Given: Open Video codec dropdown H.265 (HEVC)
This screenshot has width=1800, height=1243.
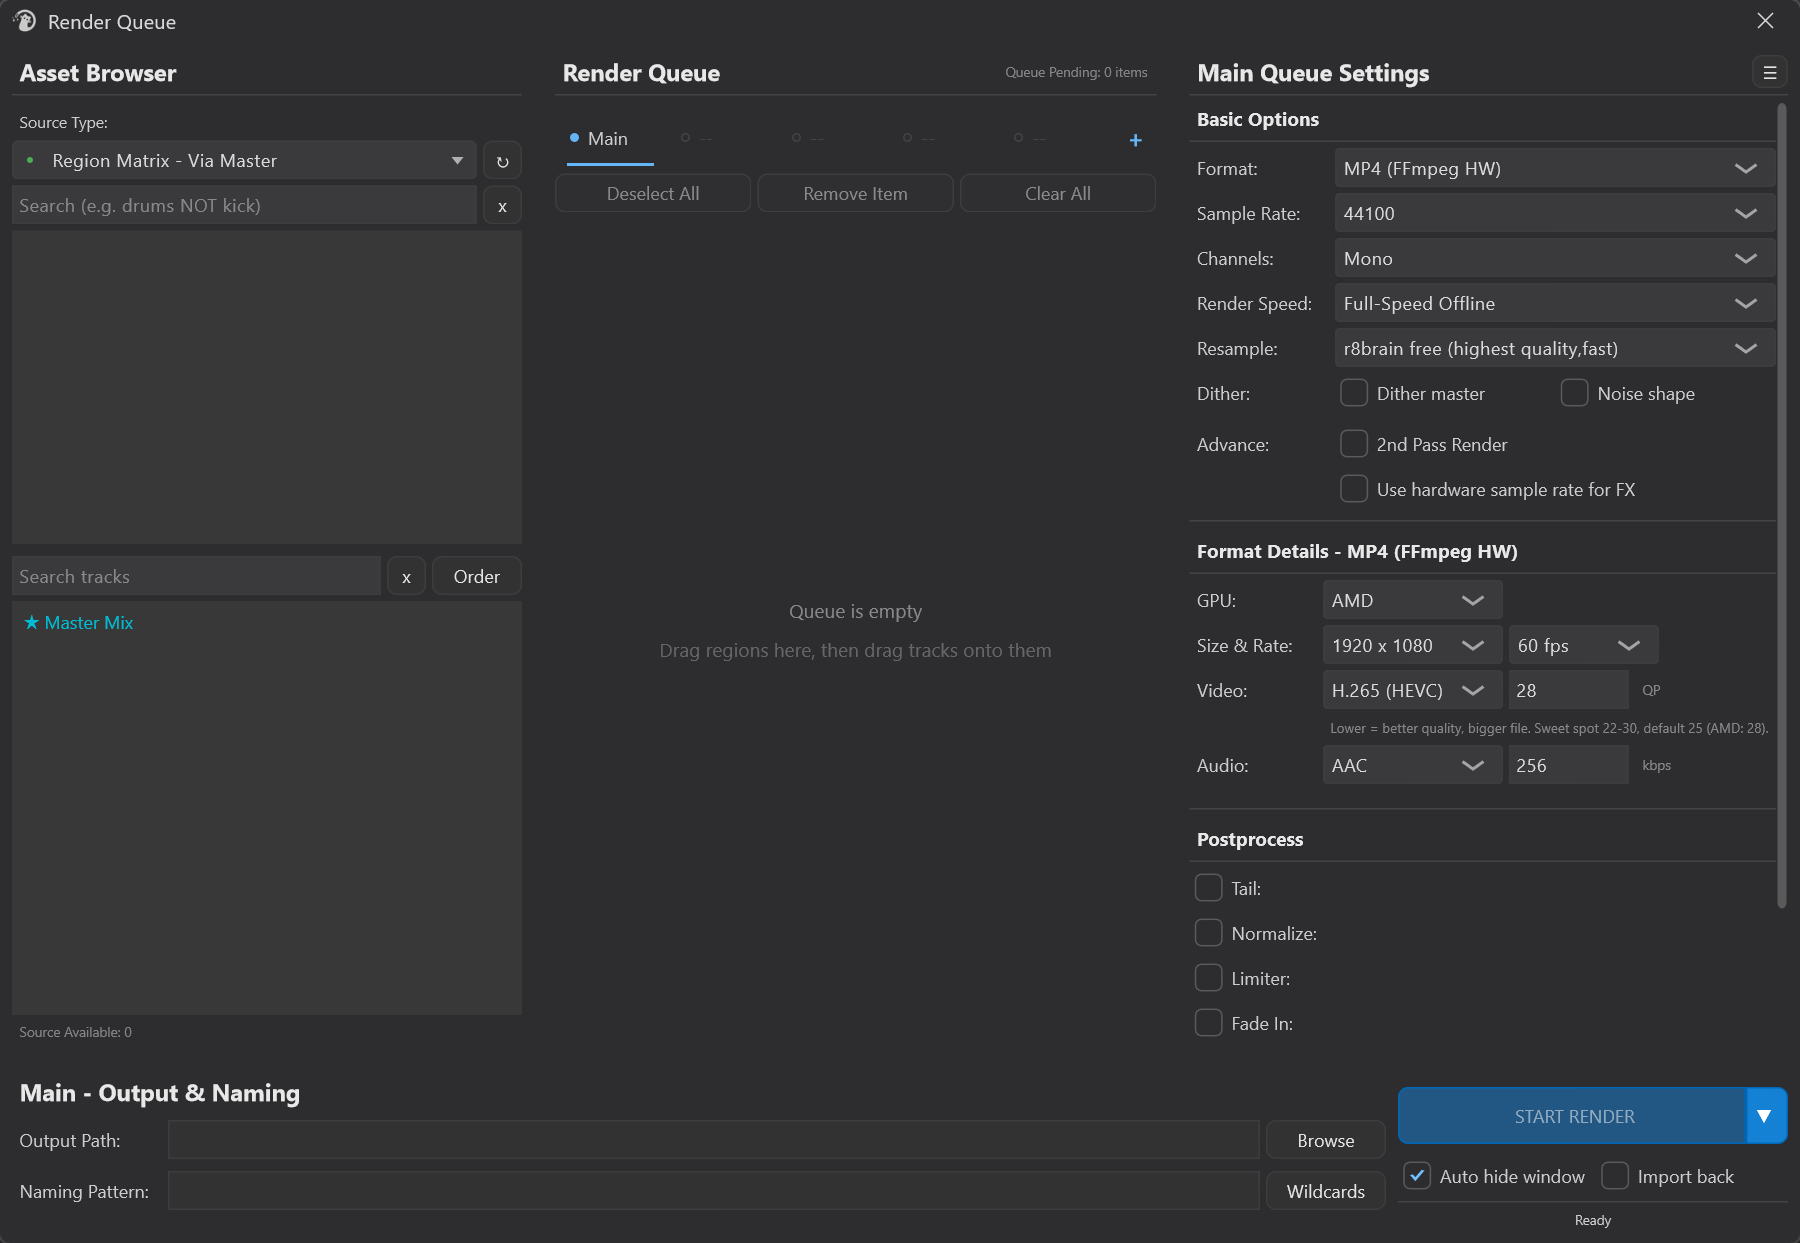Looking at the screenshot, I should point(1412,690).
